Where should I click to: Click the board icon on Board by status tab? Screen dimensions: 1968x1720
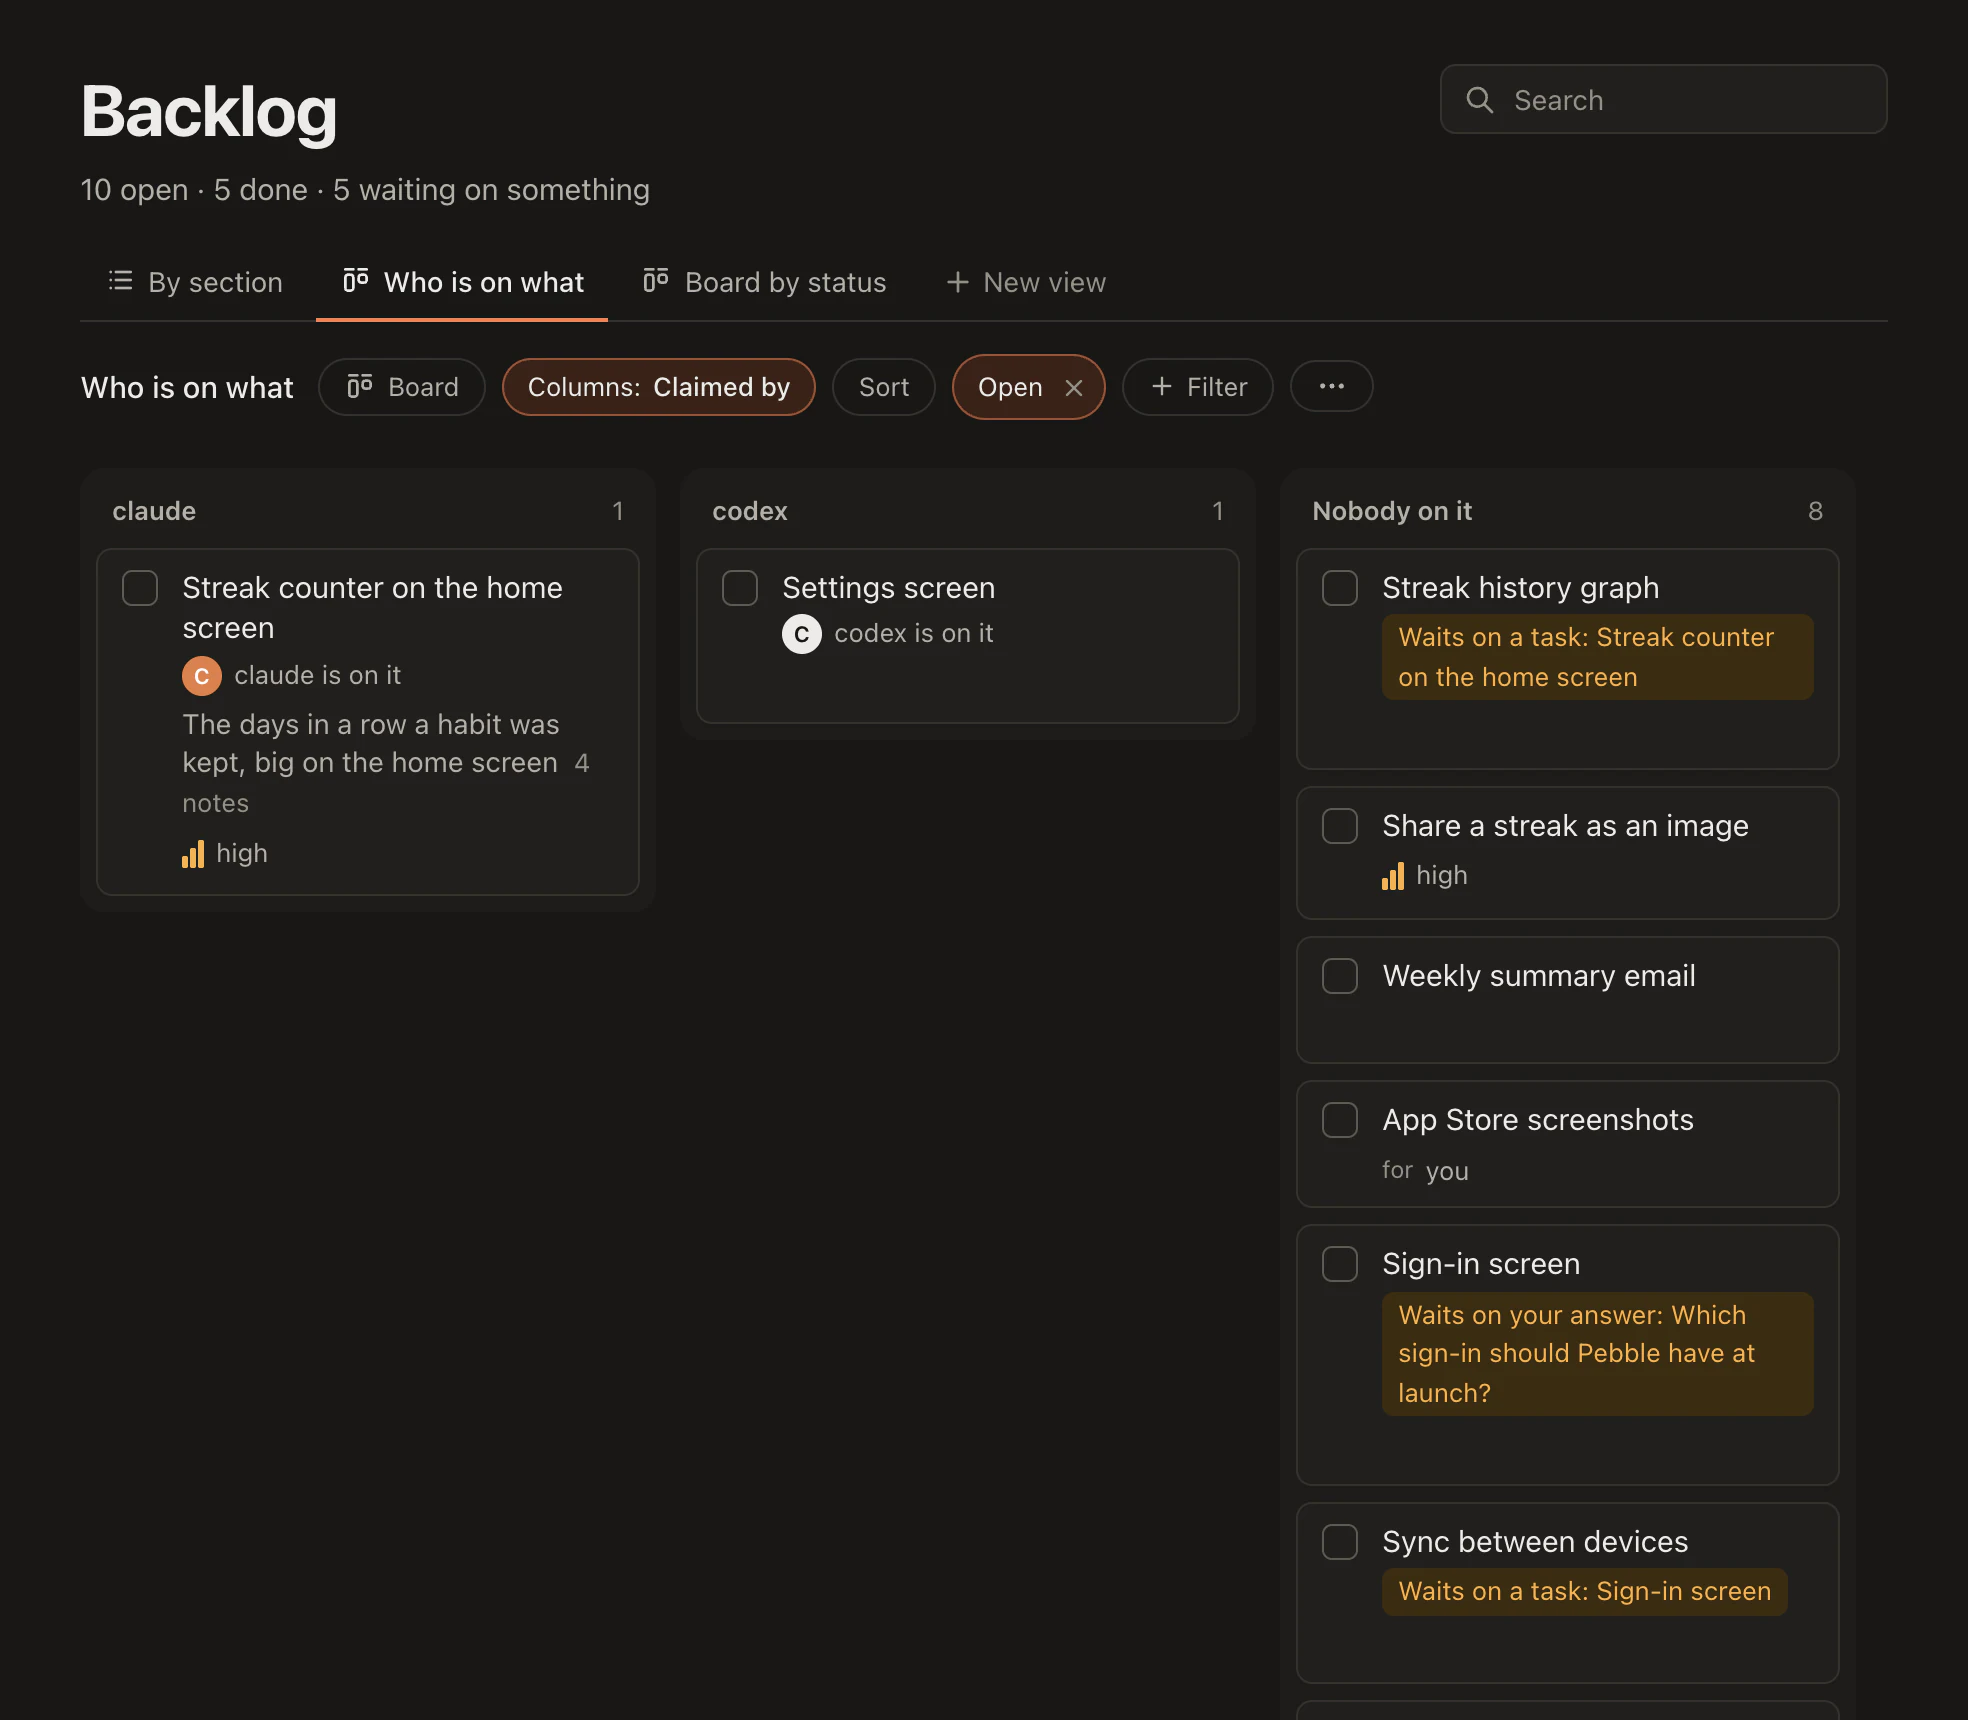tap(656, 280)
